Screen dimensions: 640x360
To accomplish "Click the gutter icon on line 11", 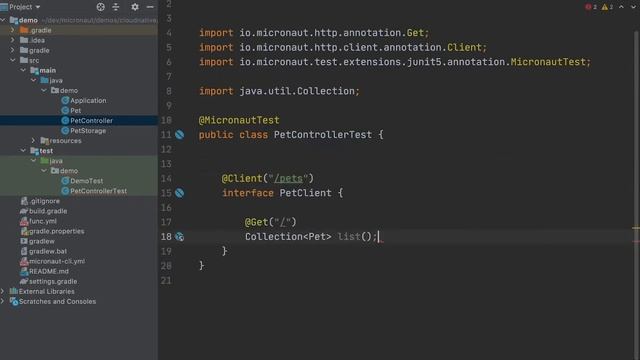I will [x=180, y=135].
